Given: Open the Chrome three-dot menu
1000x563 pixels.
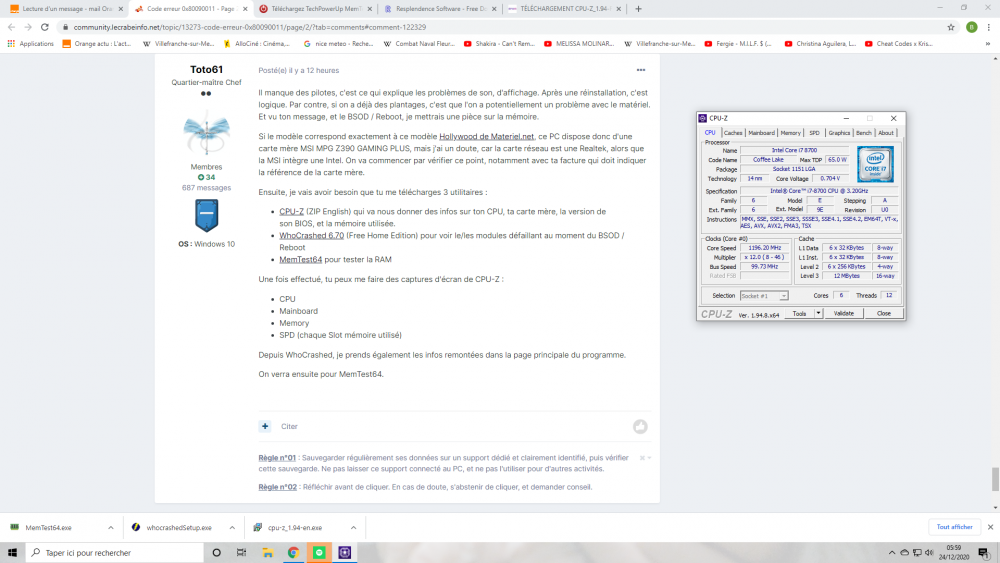Looking at the screenshot, I should pyautogui.click(x=989, y=27).
